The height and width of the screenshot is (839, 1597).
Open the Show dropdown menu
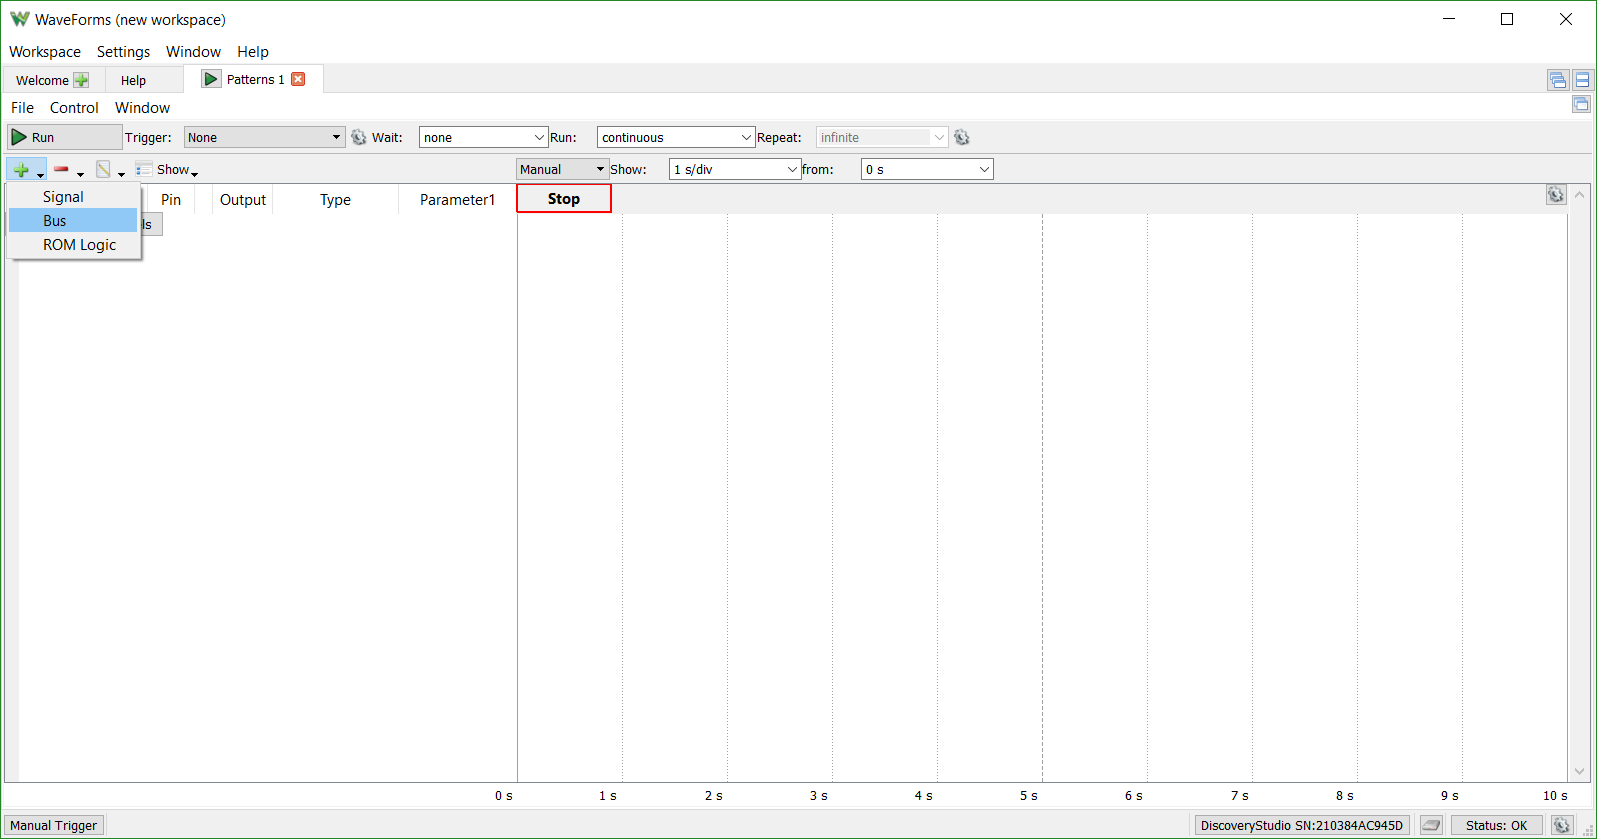177,170
